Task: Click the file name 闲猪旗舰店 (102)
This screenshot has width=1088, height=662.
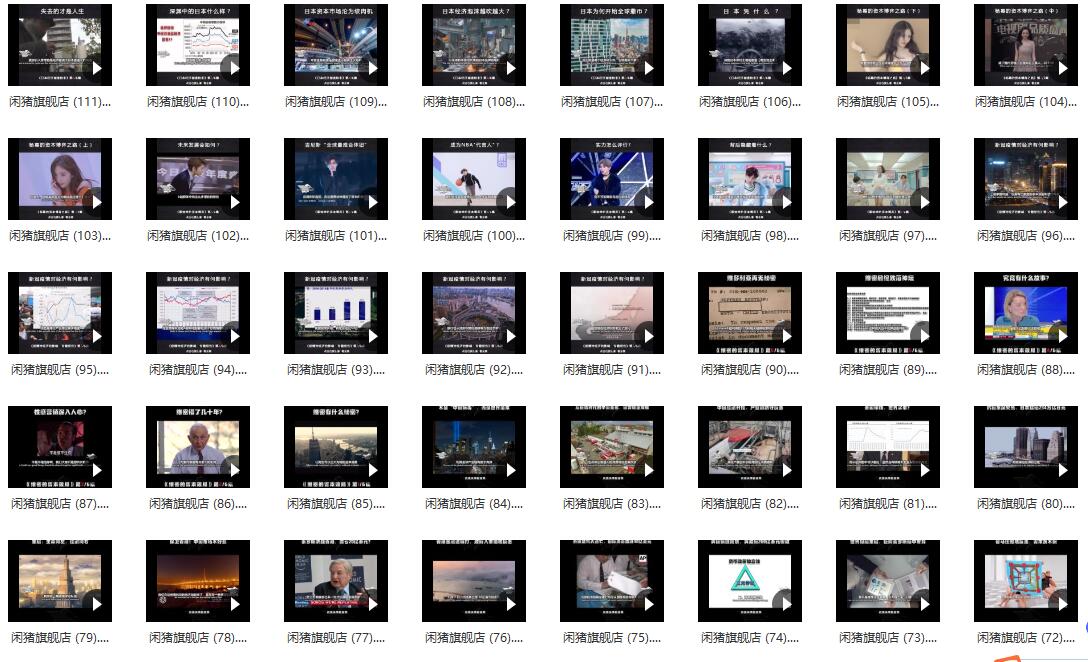Action: [197, 236]
